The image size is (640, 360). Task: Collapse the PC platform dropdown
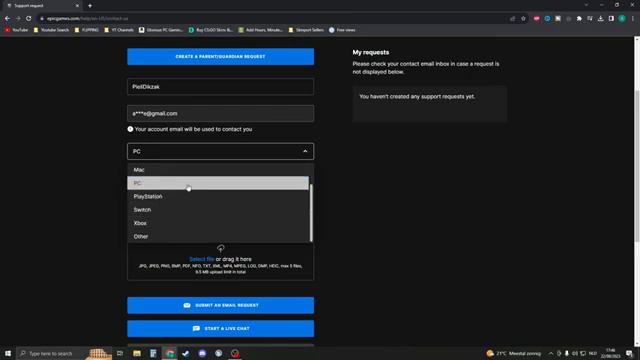[305, 151]
